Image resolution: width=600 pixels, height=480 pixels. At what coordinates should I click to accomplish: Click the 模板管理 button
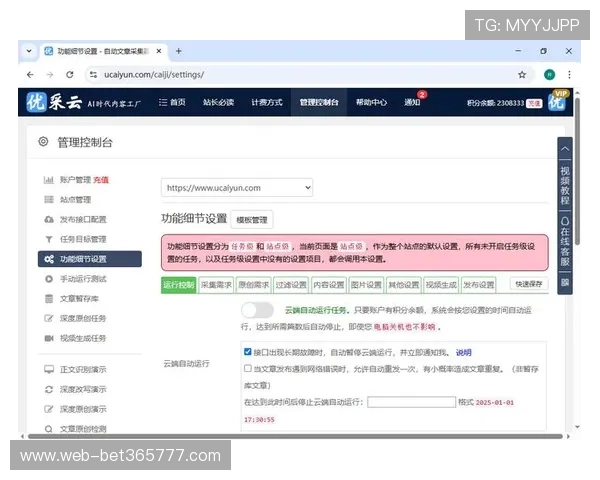pos(252,220)
